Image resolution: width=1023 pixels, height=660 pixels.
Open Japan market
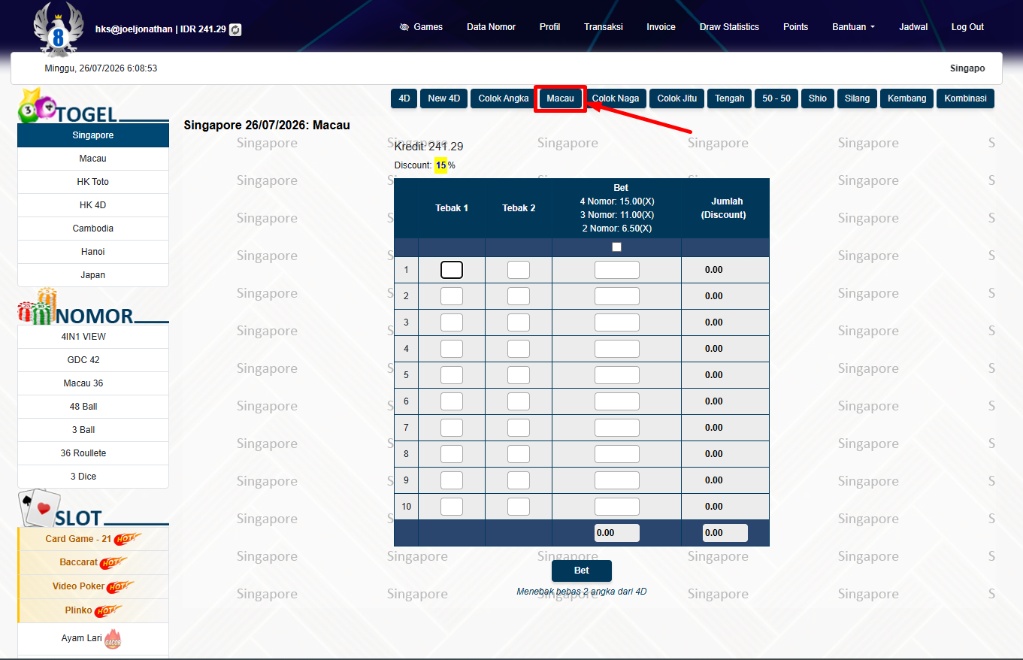click(x=93, y=275)
